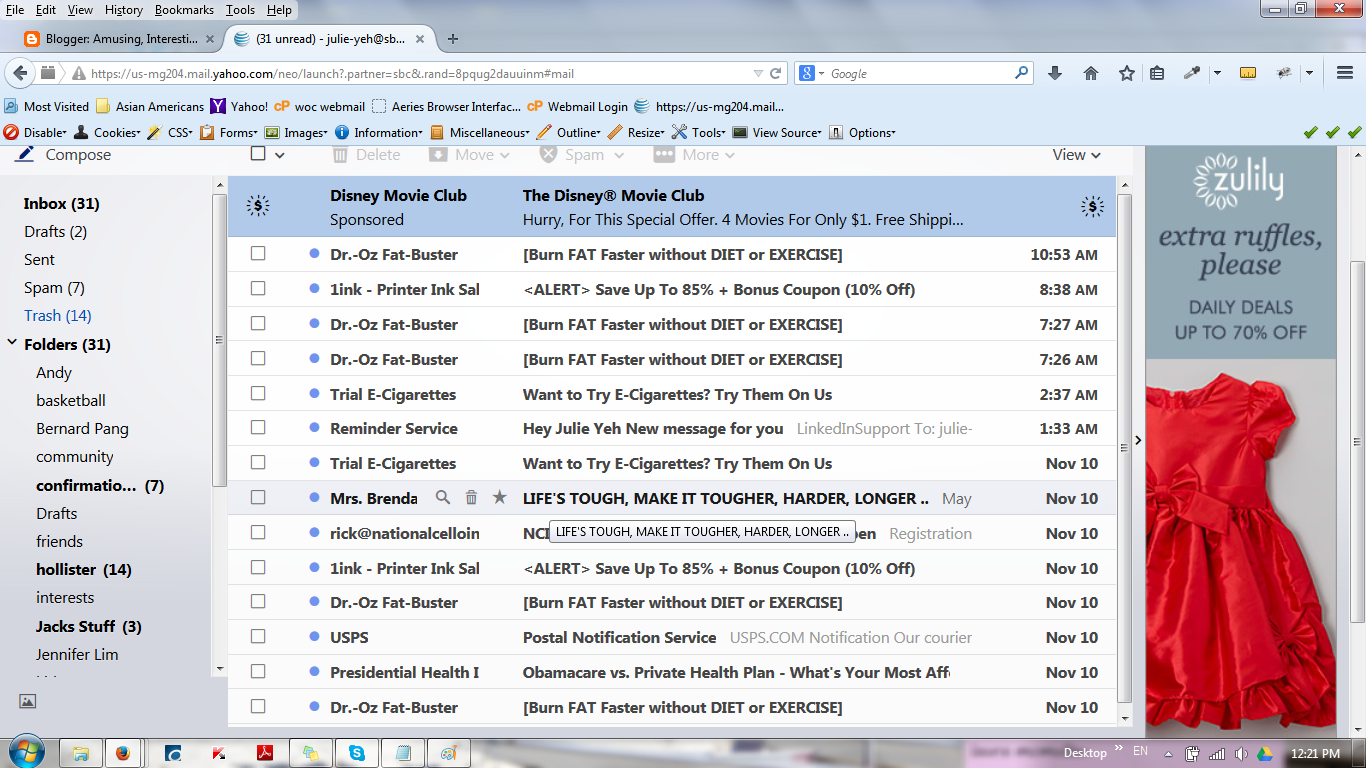The height and width of the screenshot is (768, 1366).
Task: Click search icon on Mrs. Brenda row
Action: click(x=443, y=498)
